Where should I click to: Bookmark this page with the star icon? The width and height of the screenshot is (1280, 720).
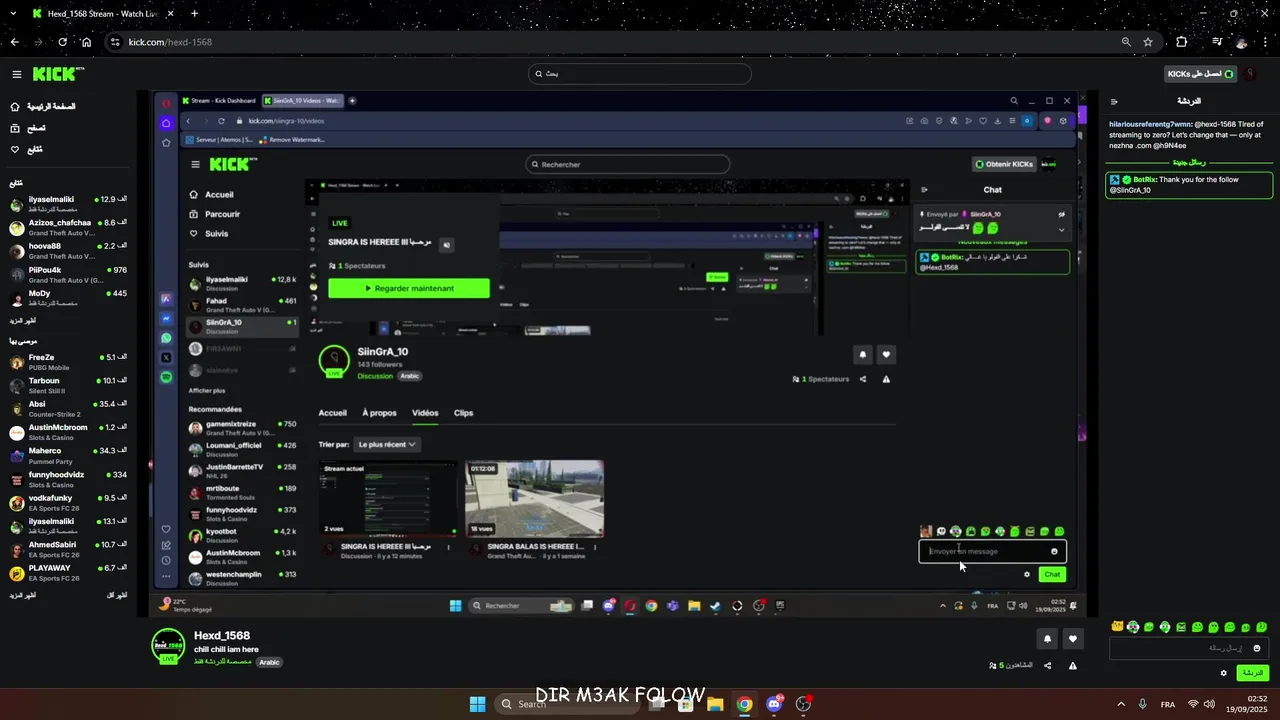pyautogui.click(x=1148, y=42)
